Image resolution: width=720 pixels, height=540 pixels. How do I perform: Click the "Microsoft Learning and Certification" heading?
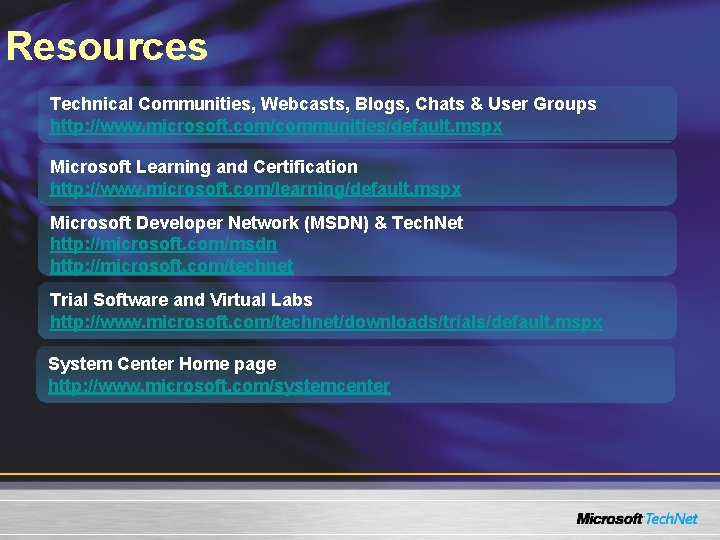tap(203, 167)
